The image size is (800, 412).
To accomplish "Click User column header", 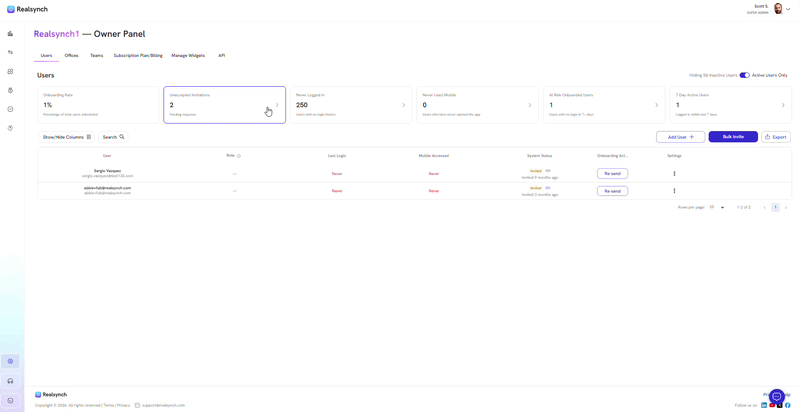I will [107, 156].
